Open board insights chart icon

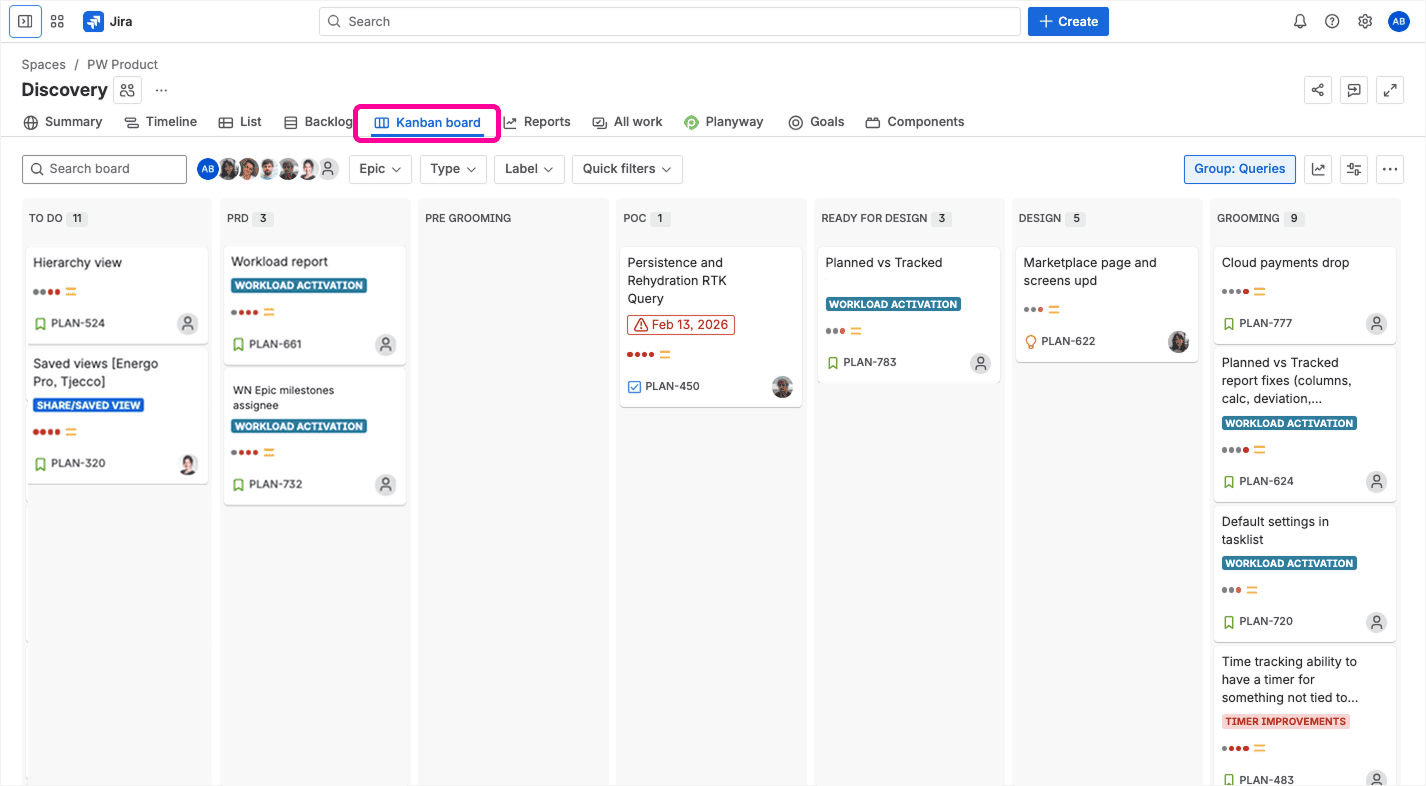(1318, 169)
